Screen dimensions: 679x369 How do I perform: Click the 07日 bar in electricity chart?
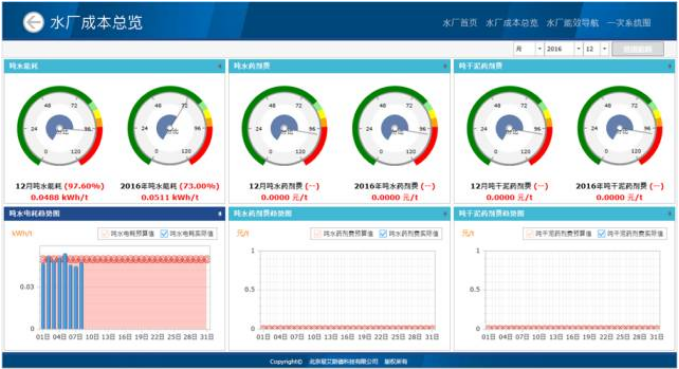76,298
